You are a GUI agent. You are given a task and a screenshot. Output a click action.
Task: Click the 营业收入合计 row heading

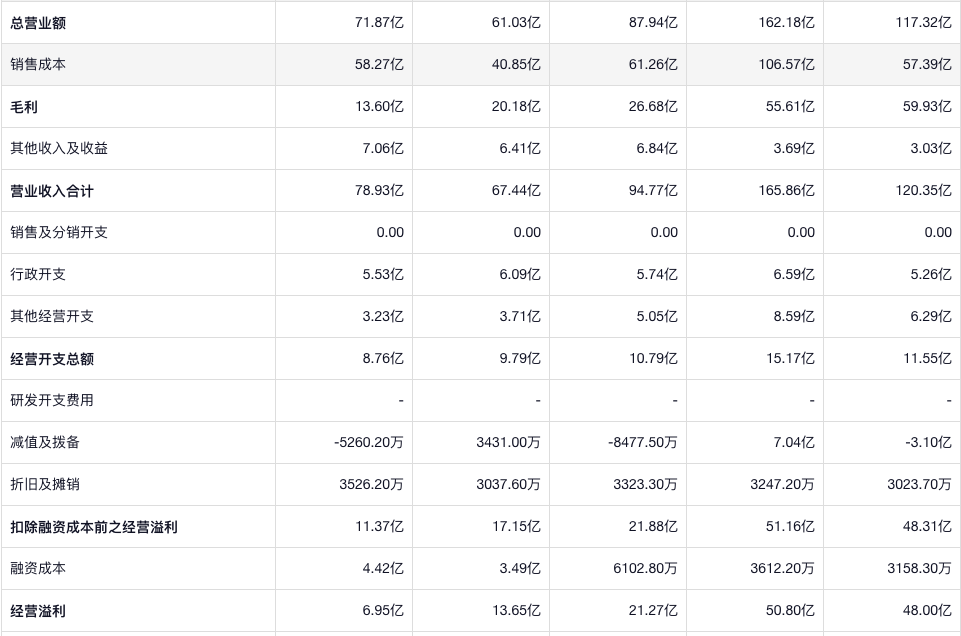52,190
